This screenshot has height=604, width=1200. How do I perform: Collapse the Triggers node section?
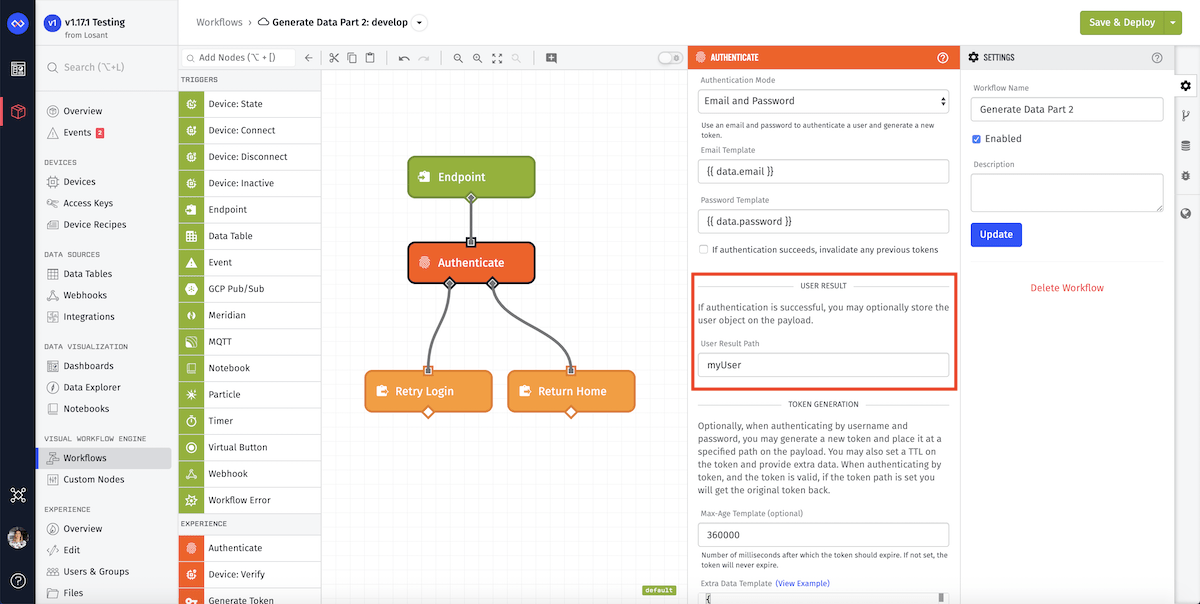point(250,79)
